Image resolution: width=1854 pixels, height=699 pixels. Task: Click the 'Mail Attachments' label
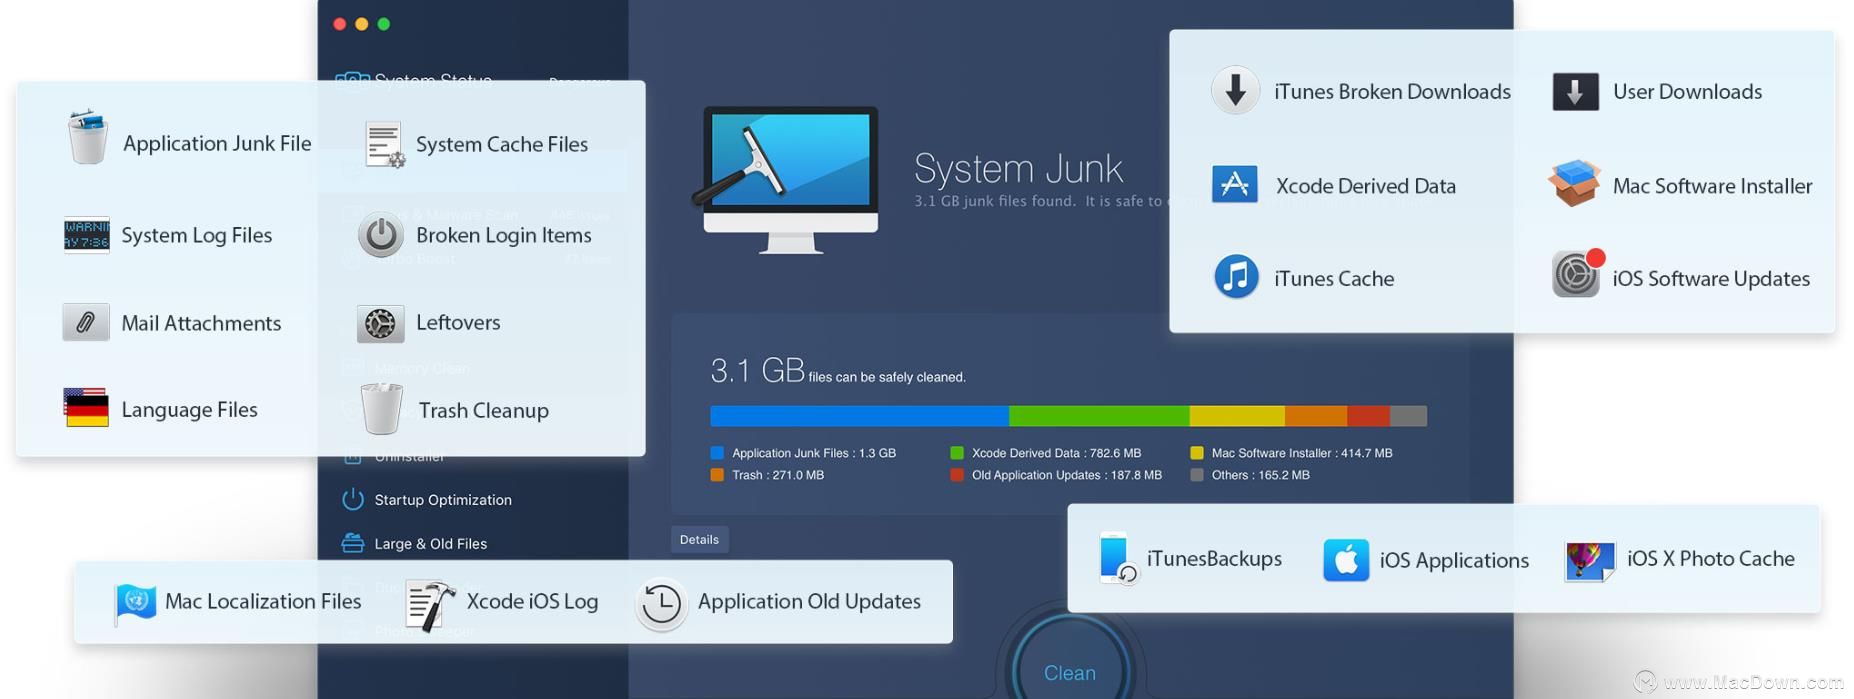click(201, 323)
